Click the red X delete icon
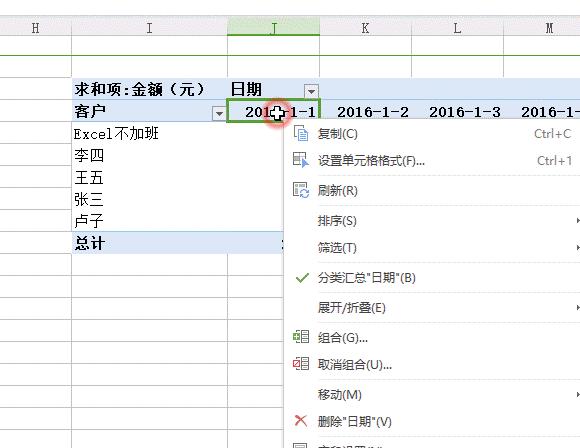This screenshot has height=448, width=580. click(300, 421)
